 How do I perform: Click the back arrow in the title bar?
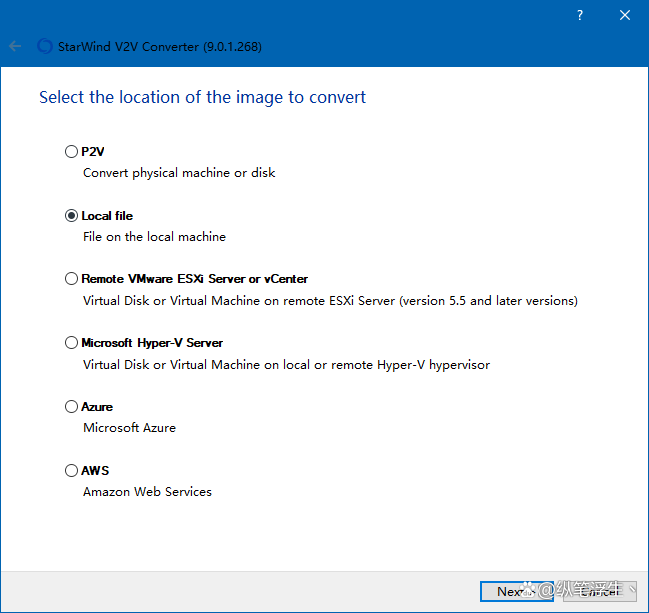[x=15, y=46]
